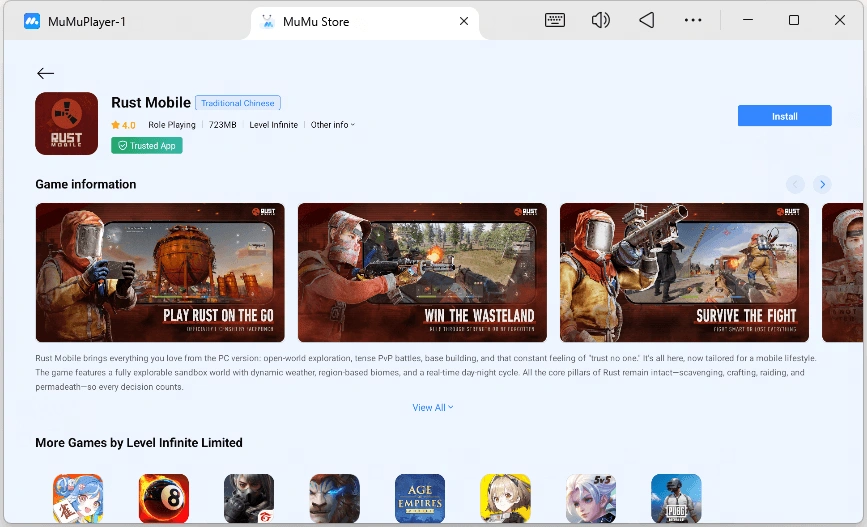Open the keyboard mapping icon in title bar
This screenshot has width=867, height=527.
click(555, 20)
